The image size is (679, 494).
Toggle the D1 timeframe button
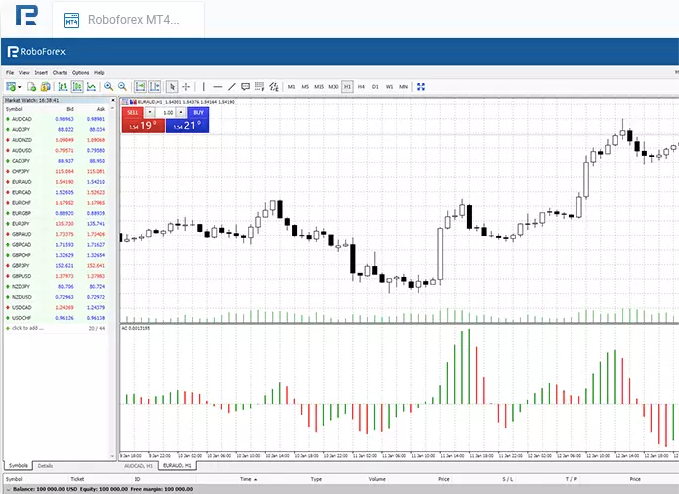click(x=376, y=87)
